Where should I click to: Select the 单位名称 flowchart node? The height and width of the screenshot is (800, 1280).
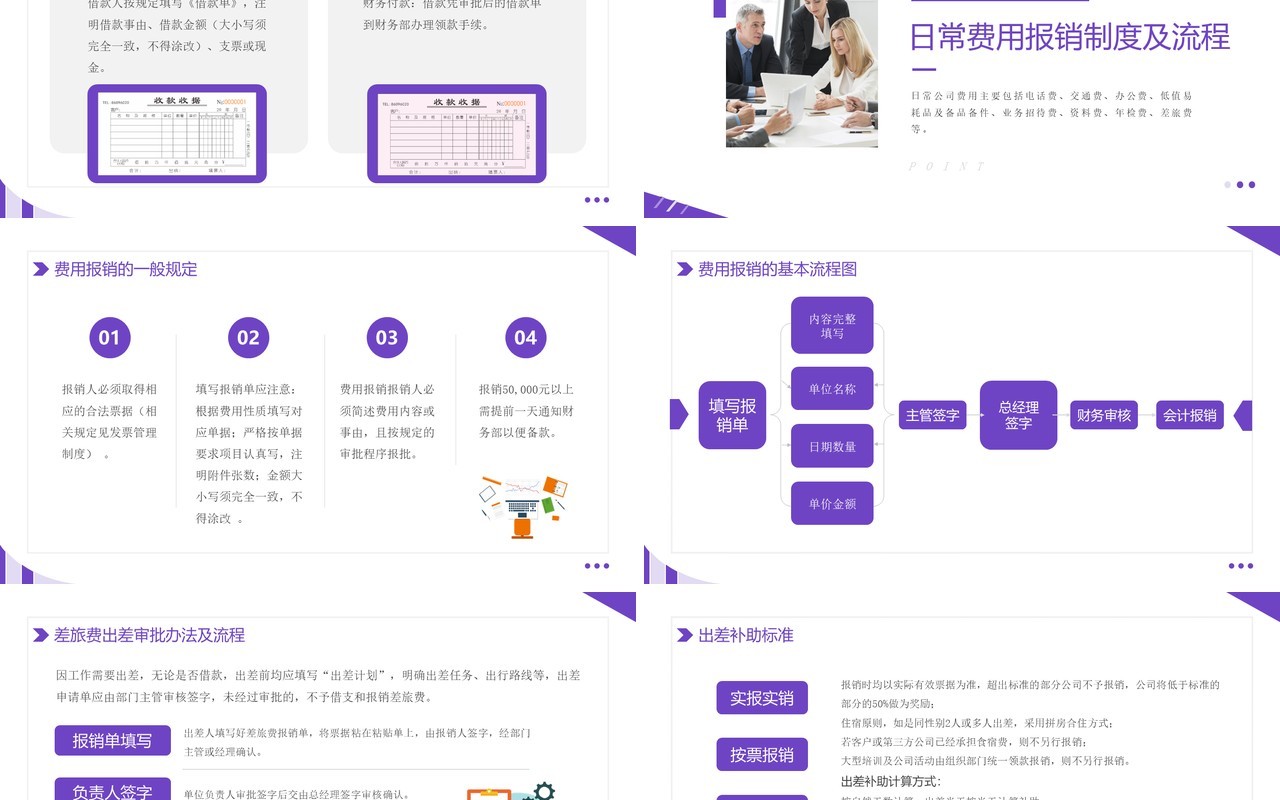click(x=832, y=389)
